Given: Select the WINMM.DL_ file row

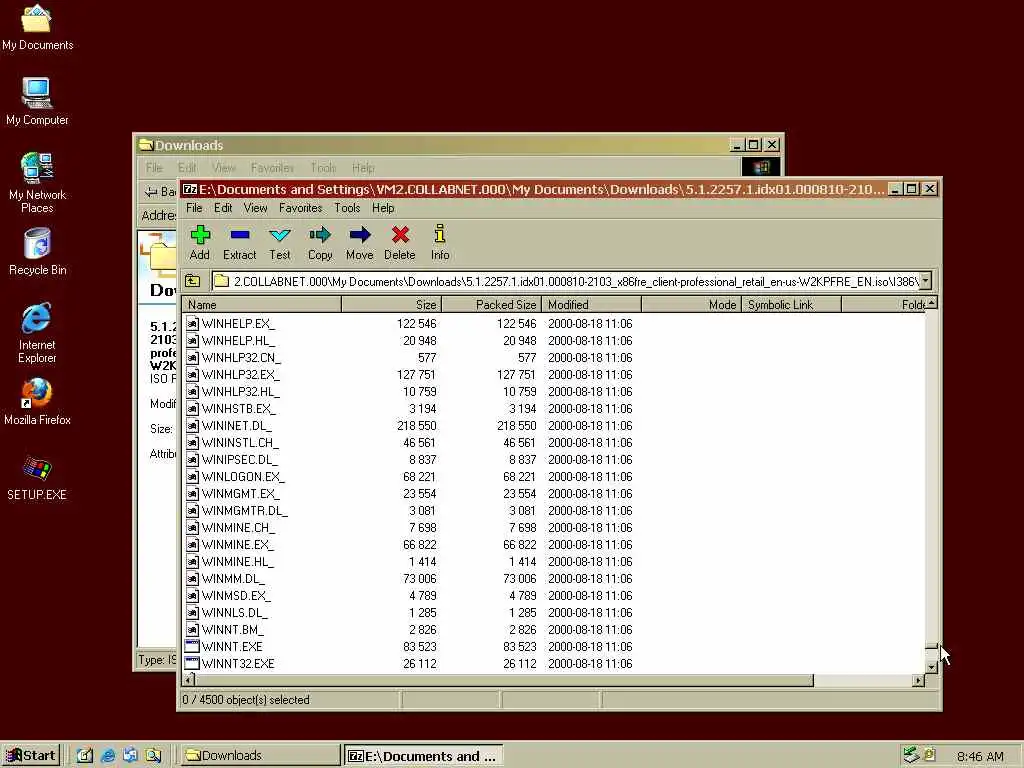Looking at the screenshot, I should click(x=554, y=579).
